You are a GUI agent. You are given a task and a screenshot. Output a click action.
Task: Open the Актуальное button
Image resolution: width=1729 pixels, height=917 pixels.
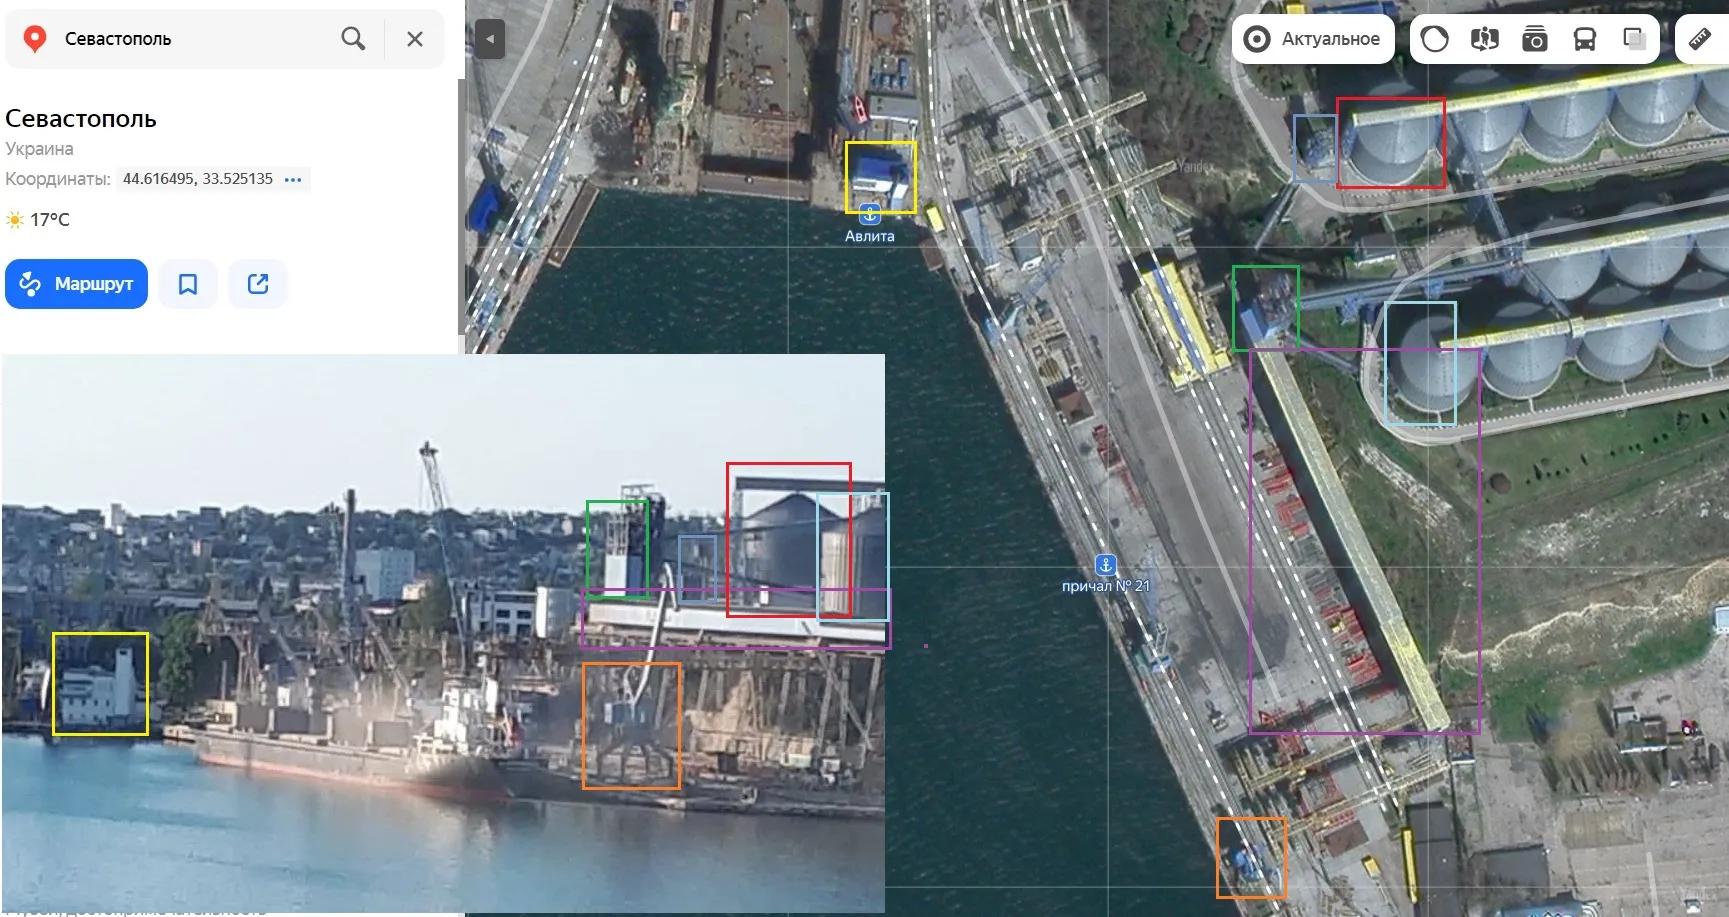(1313, 39)
